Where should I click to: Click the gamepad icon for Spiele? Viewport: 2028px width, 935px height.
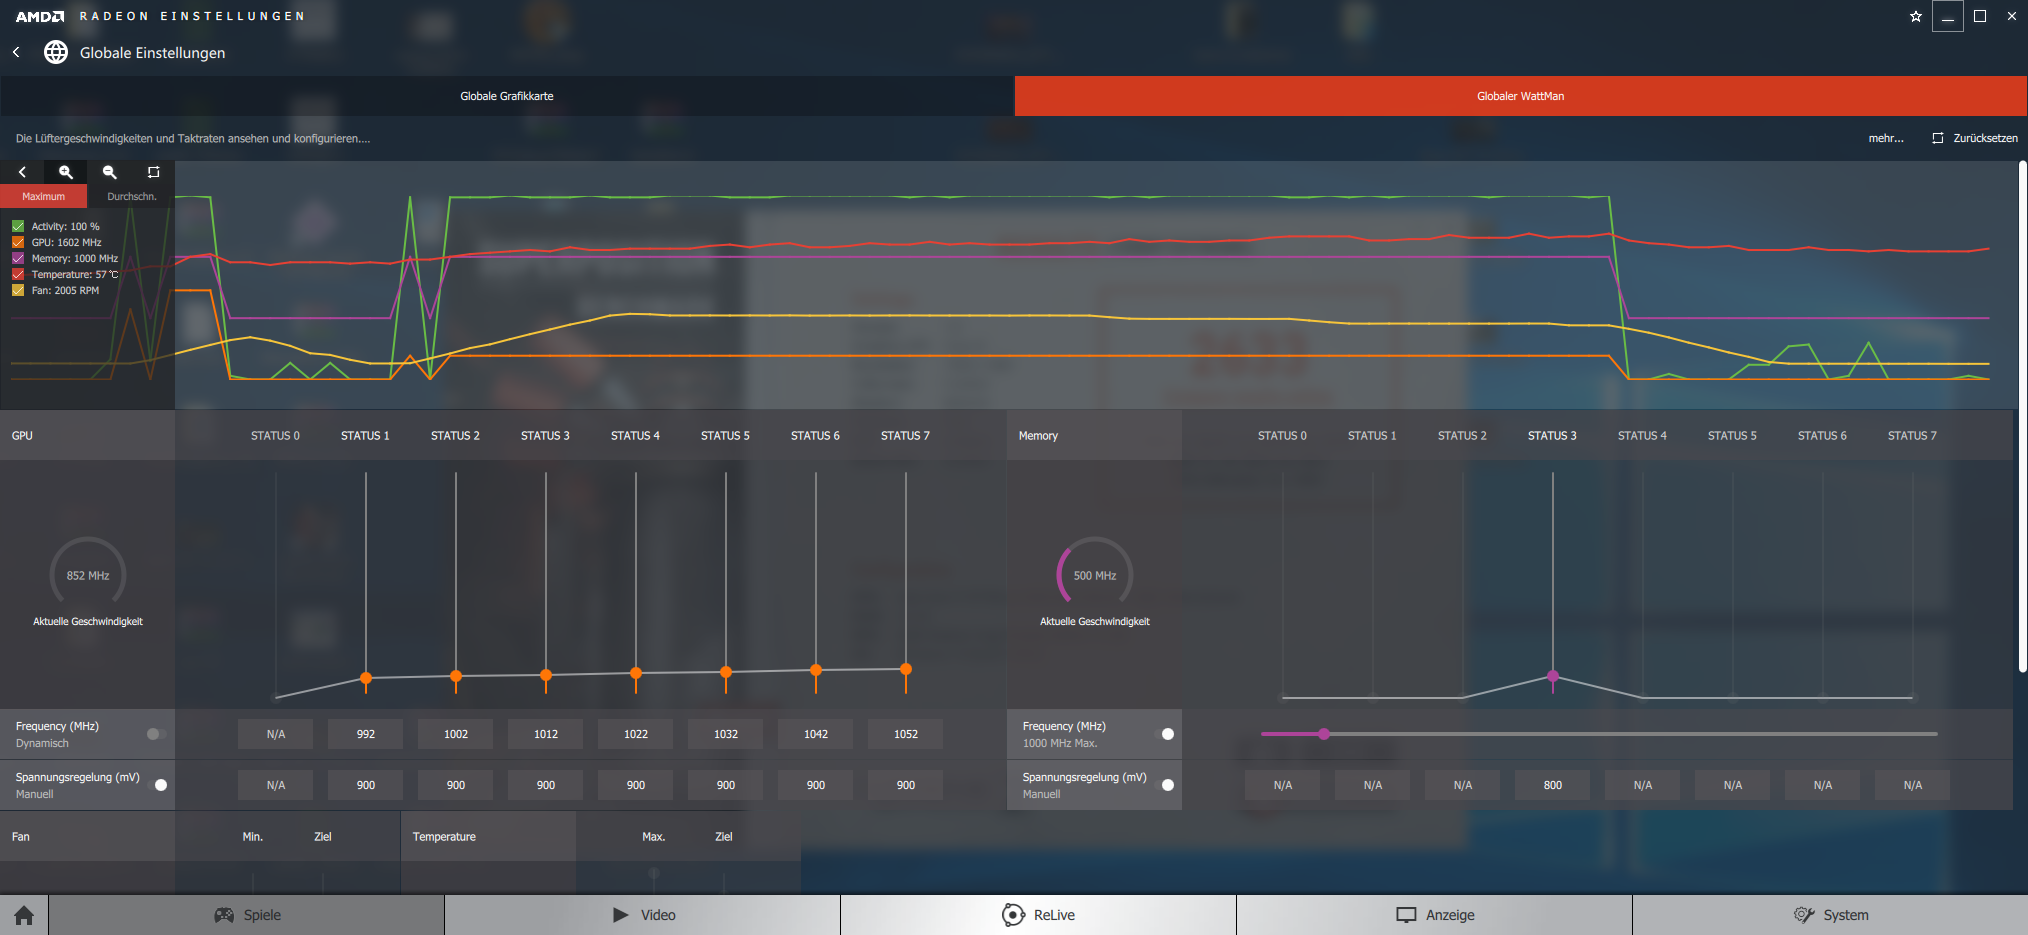coord(224,915)
